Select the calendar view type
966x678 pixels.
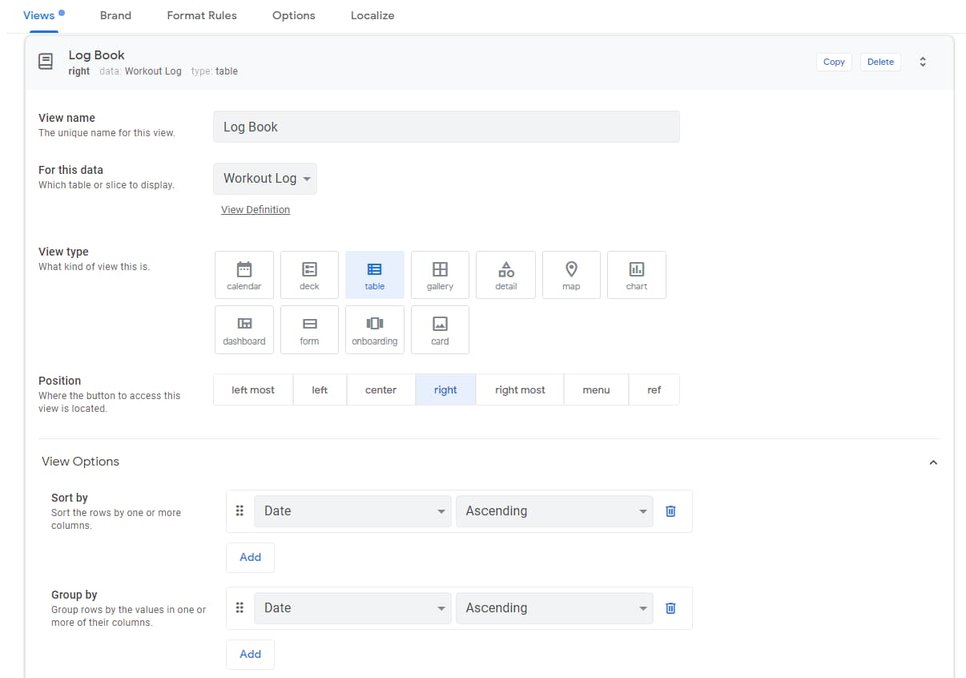pos(244,274)
